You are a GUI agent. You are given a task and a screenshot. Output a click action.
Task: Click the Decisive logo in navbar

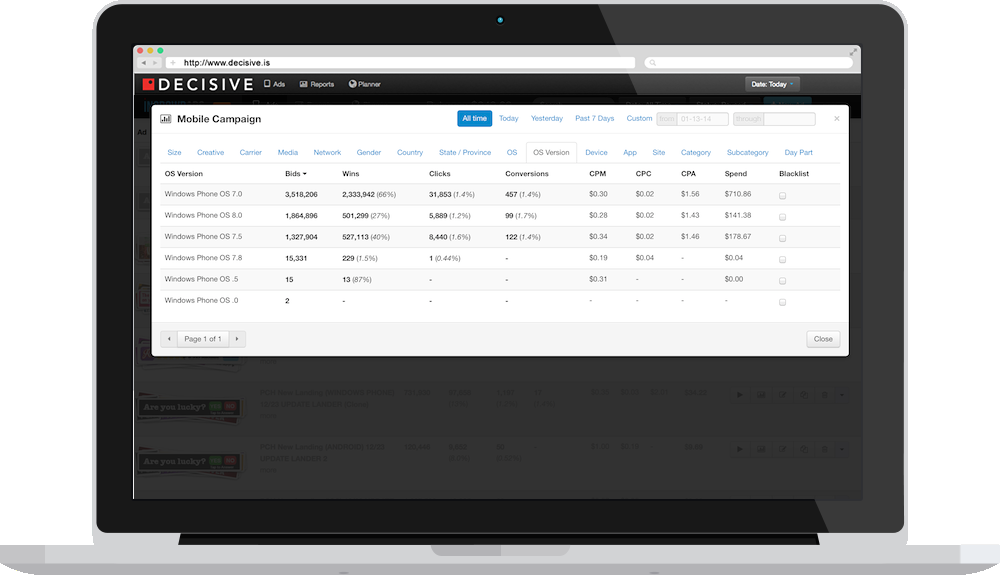[197, 84]
